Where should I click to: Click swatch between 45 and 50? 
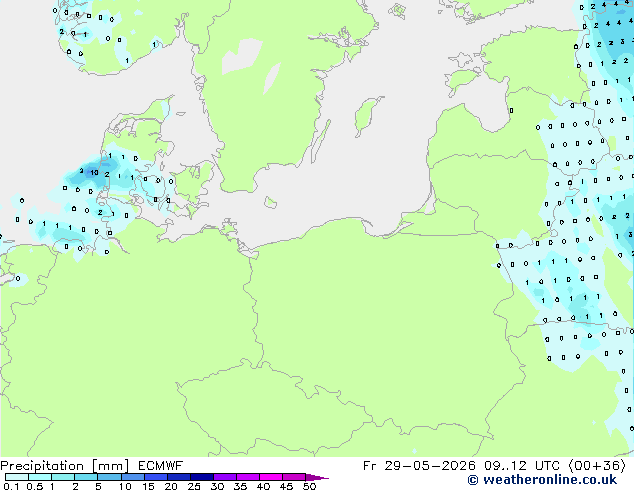tap(294, 477)
